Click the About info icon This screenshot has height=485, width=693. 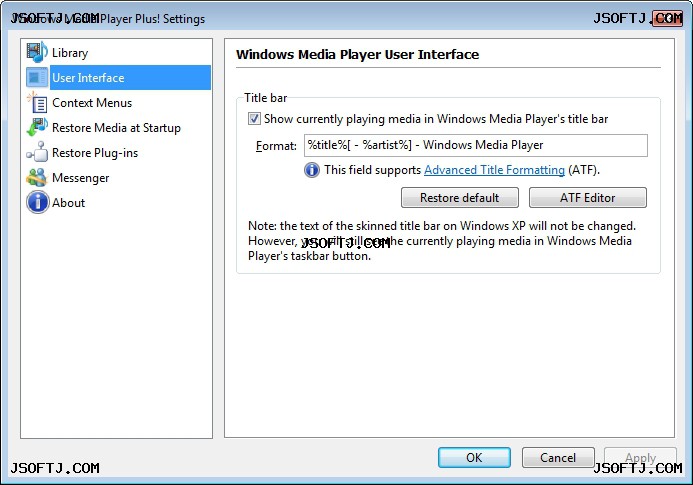point(37,202)
